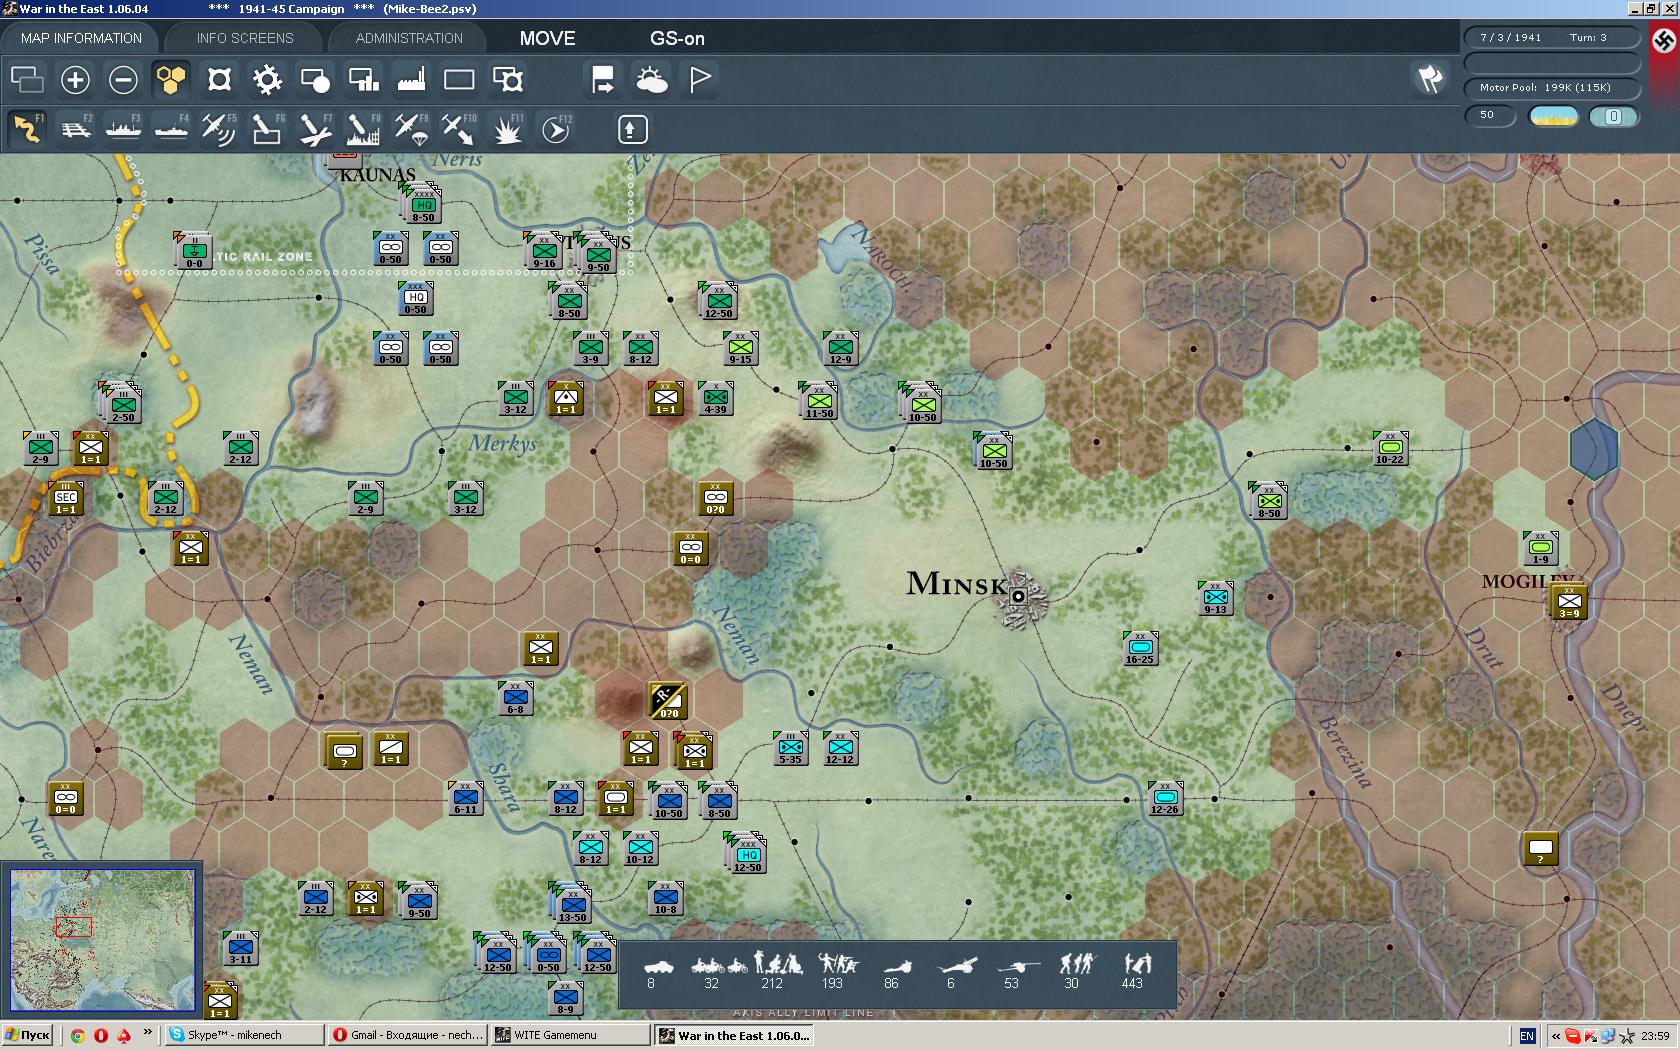Click the Motor Pool 199K readout
This screenshot has height=1050, width=1680.
[1551, 88]
